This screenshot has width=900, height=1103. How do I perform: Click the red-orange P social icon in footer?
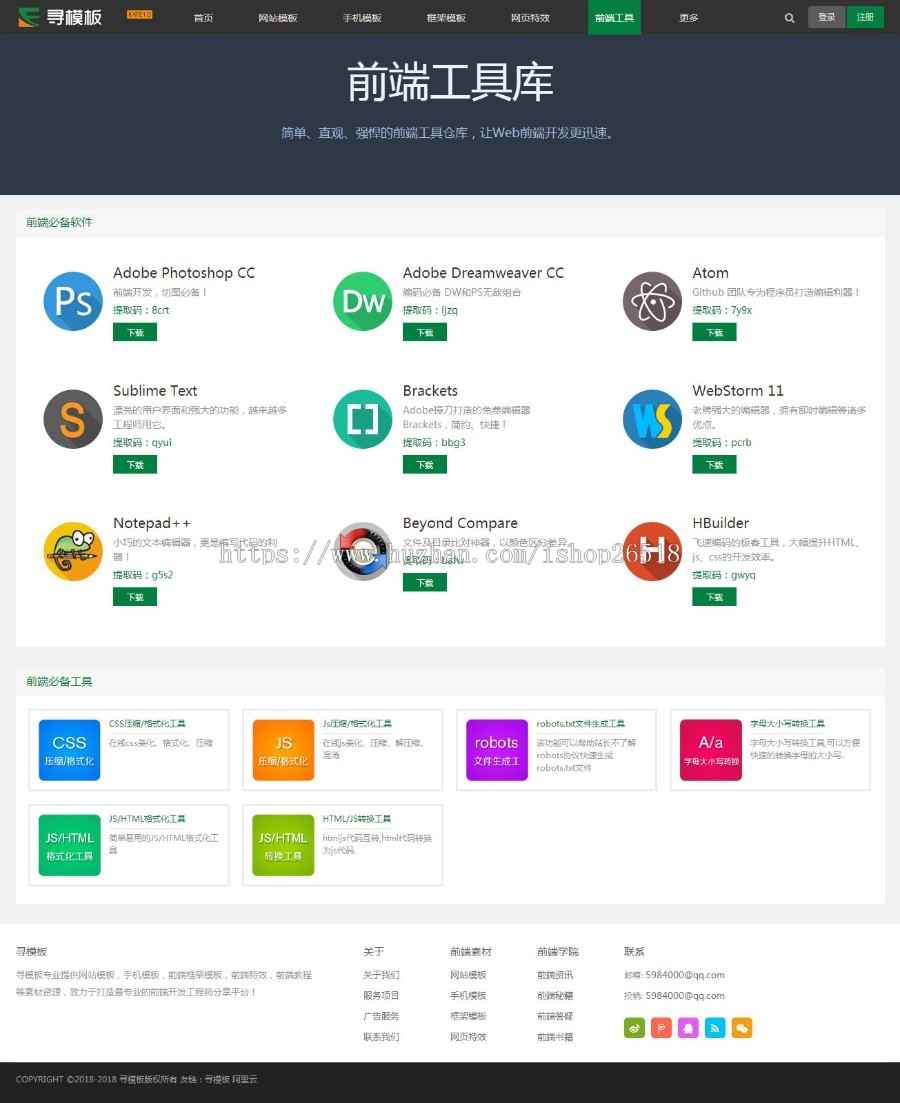(661, 1028)
